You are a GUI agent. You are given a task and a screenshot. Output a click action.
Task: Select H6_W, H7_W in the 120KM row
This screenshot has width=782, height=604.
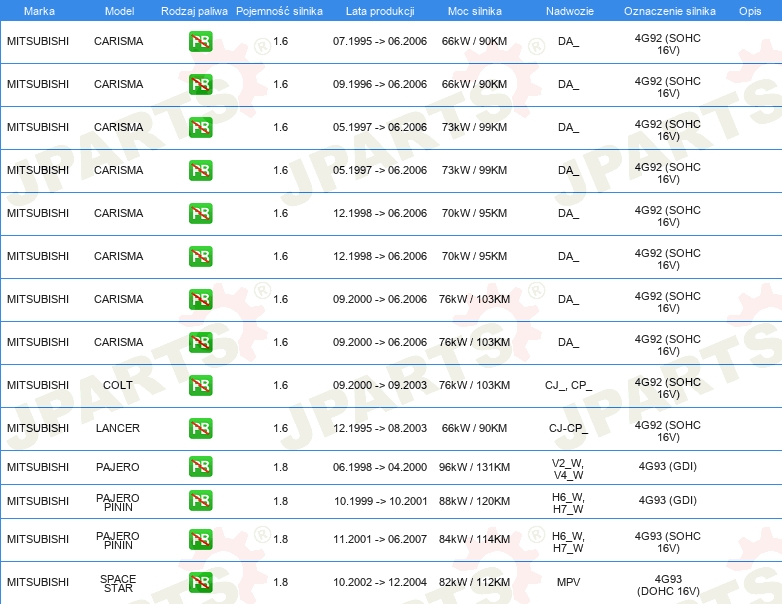(x=568, y=503)
